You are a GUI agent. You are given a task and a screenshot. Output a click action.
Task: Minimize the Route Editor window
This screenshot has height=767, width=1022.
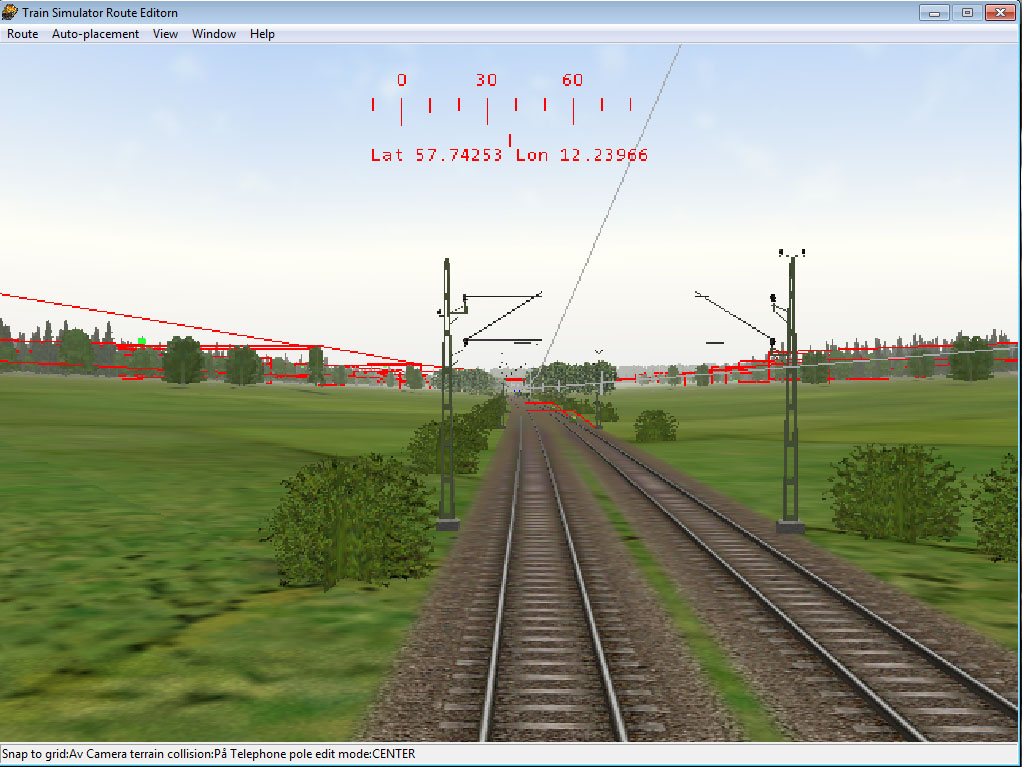(x=935, y=13)
